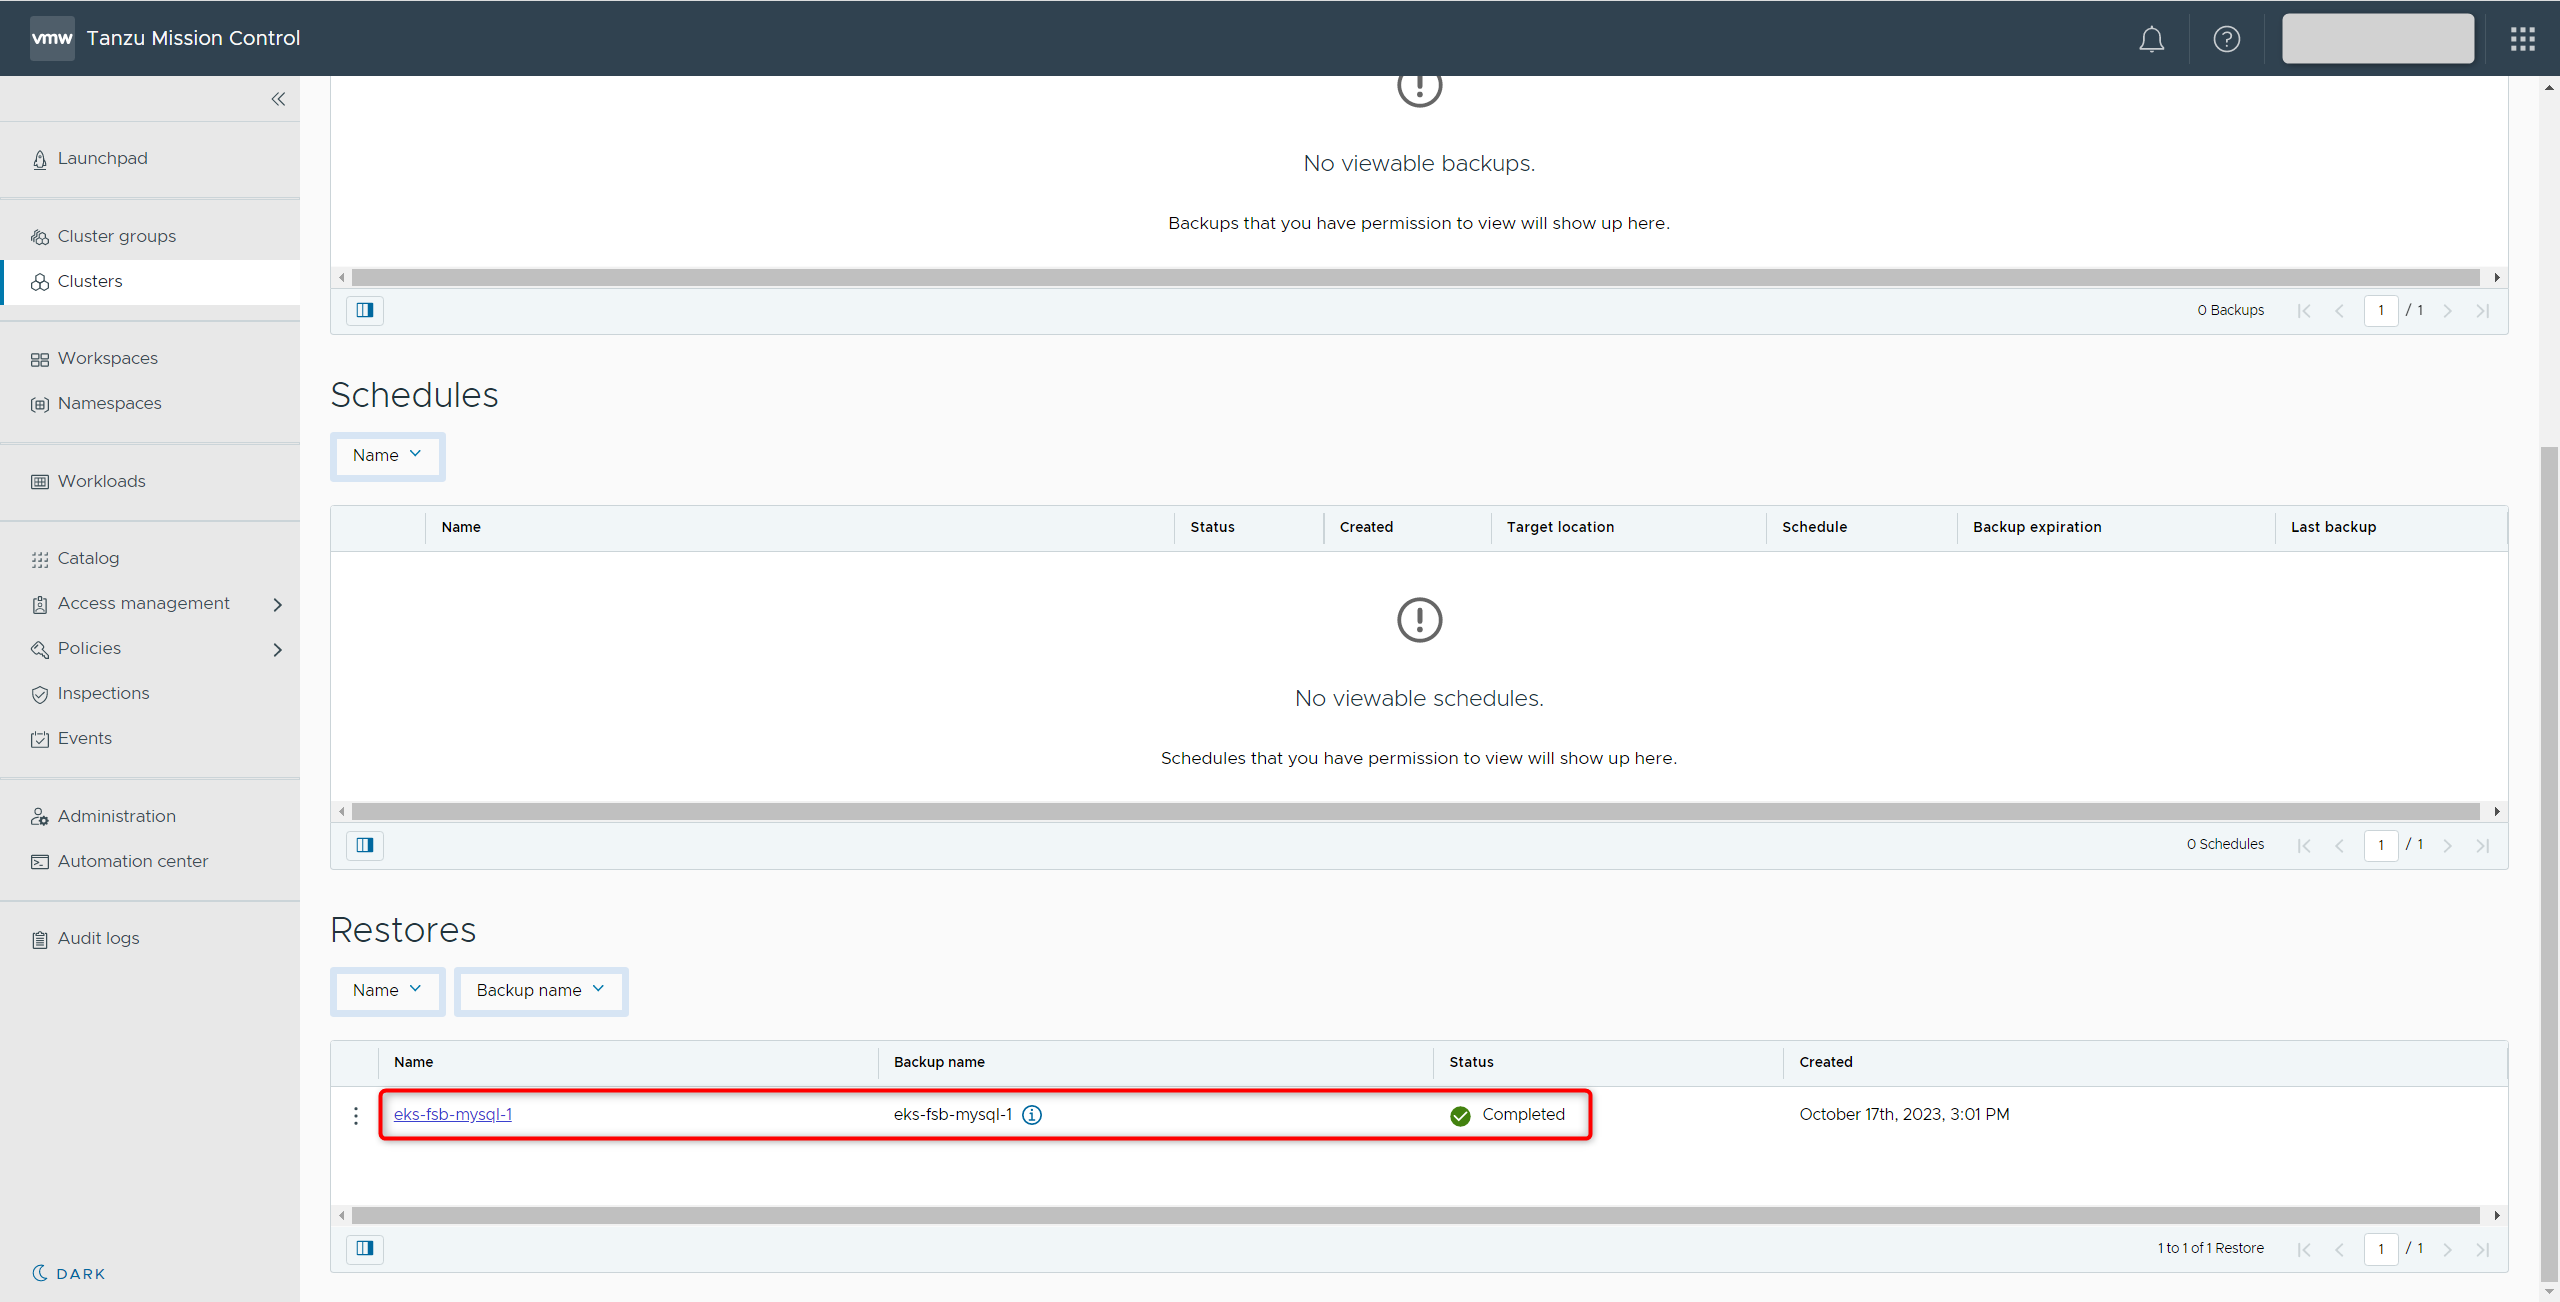Open Audit logs from the sidebar
This screenshot has height=1302, width=2560.
click(x=98, y=938)
